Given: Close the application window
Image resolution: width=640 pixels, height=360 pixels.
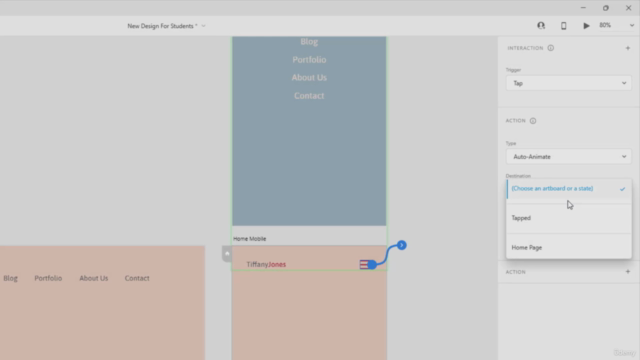Looking at the screenshot, I should tap(628, 8).
